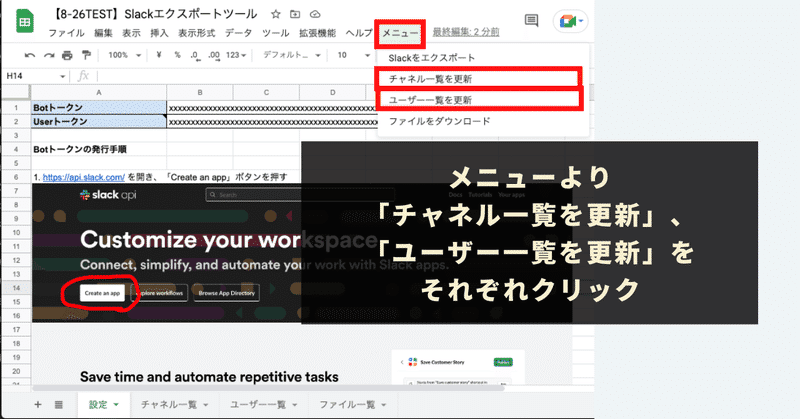Open the ファイル menu

click(x=66, y=33)
